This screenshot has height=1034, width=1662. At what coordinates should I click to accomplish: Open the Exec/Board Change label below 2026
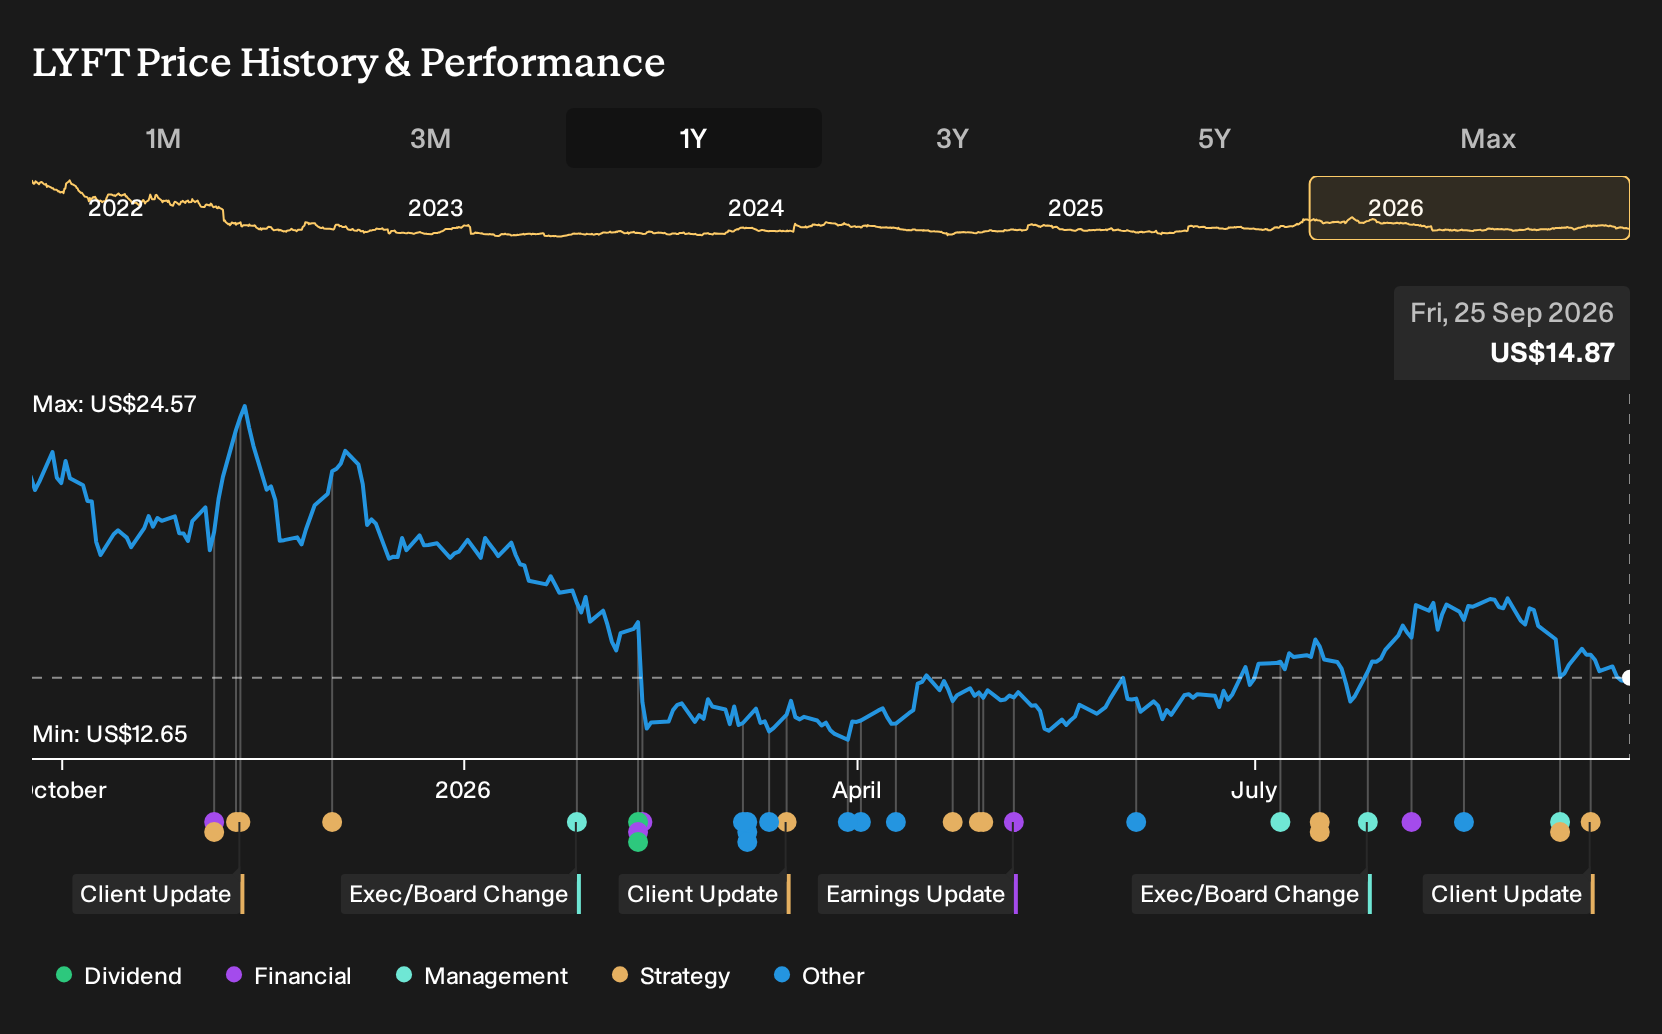461,894
